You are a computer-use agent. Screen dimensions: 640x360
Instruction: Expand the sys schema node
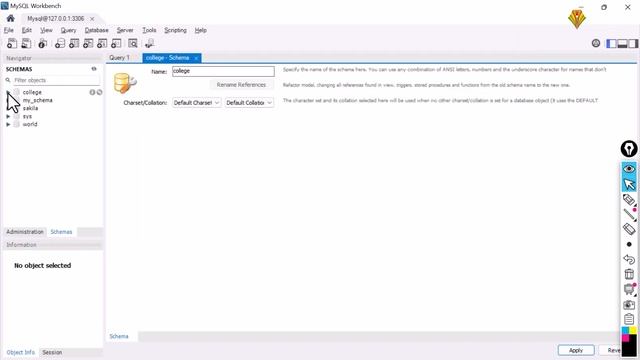tap(8, 116)
